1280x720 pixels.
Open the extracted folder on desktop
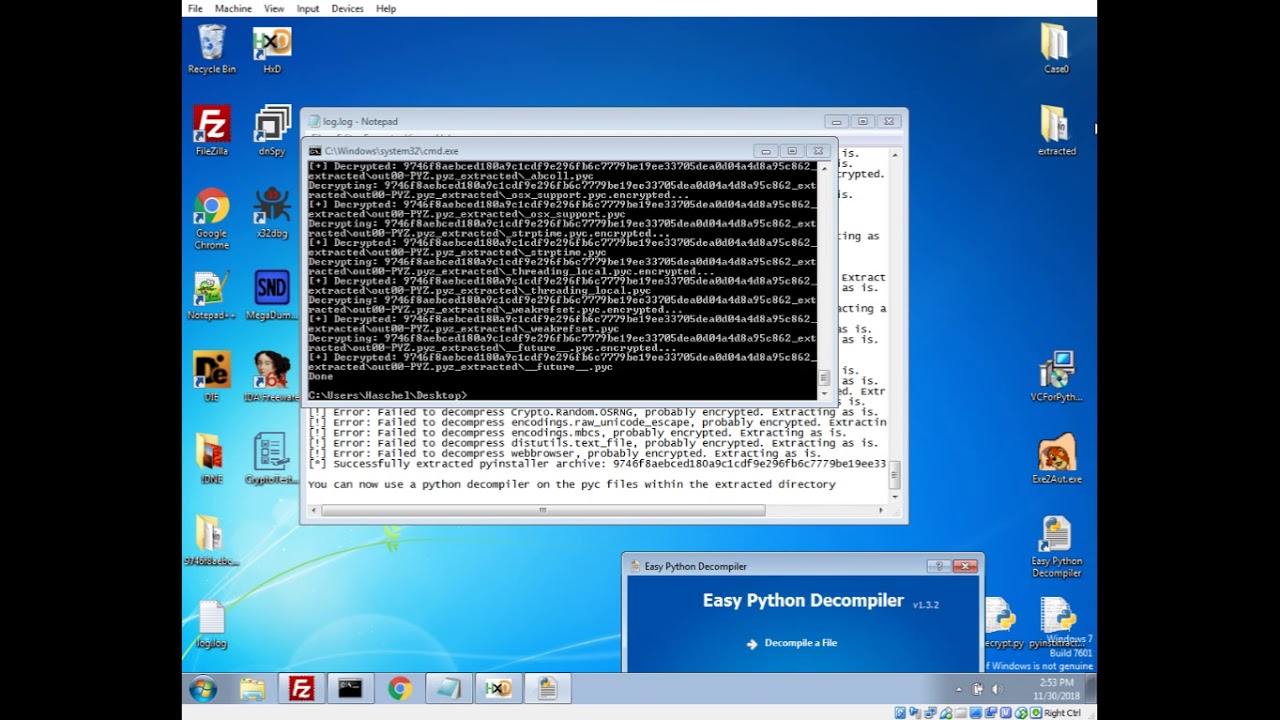(1056, 132)
